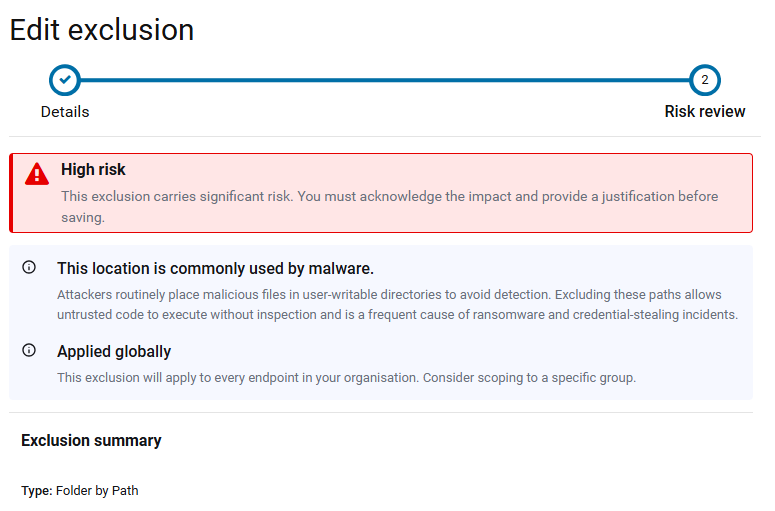Click the progress line between wizard steps
The width and height of the screenshot is (775, 511).
[385, 80]
